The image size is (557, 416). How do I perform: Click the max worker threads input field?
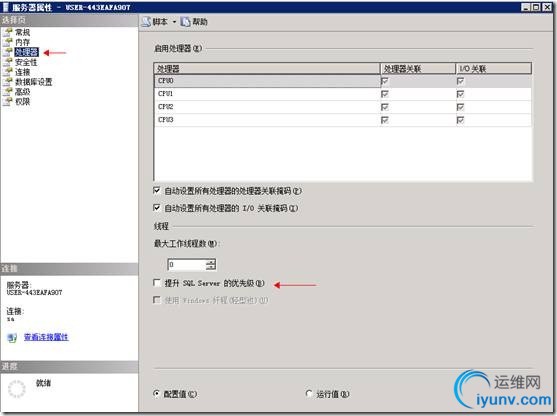coord(187,264)
